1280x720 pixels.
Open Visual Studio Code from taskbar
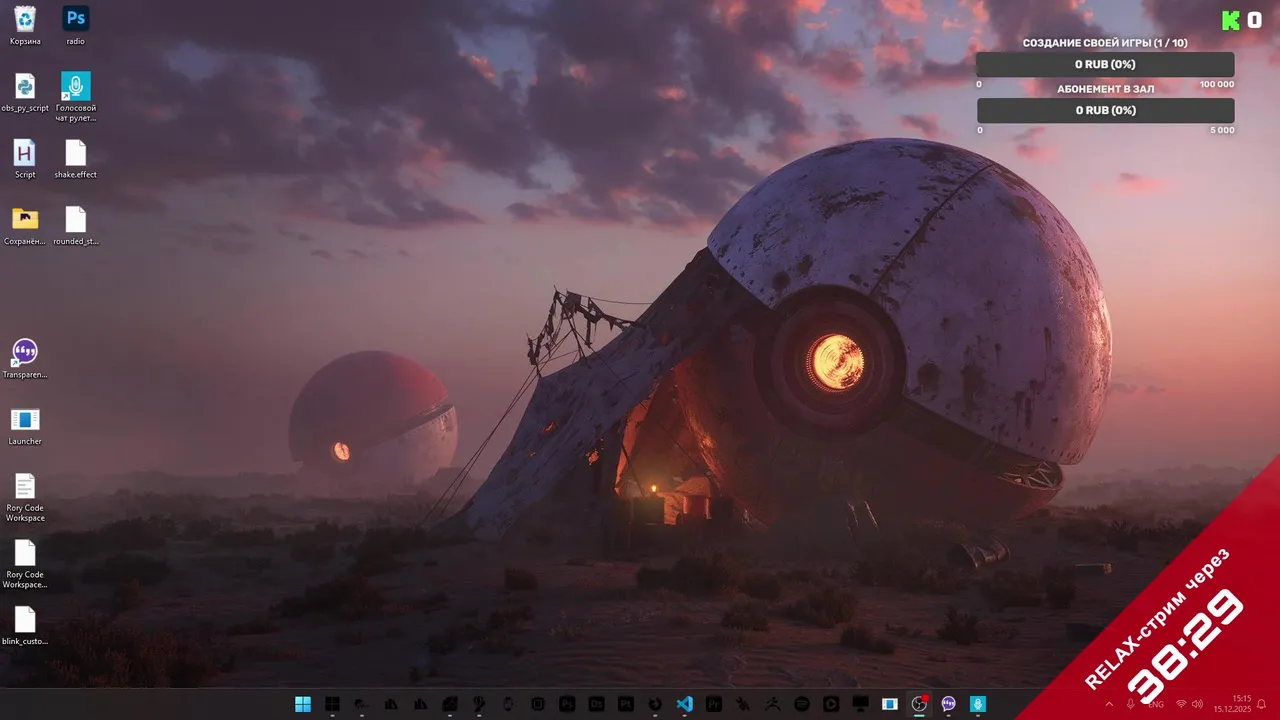pos(684,704)
